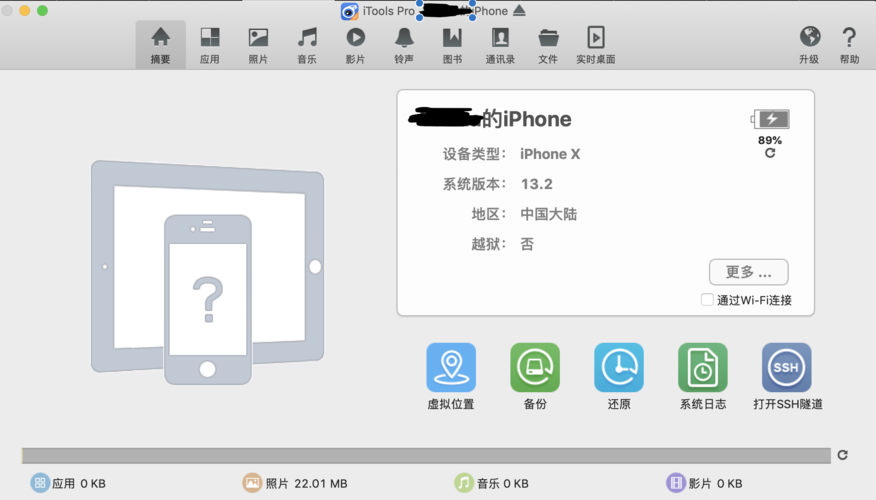Click the 中国大陆 region value

pyautogui.click(x=549, y=215)
